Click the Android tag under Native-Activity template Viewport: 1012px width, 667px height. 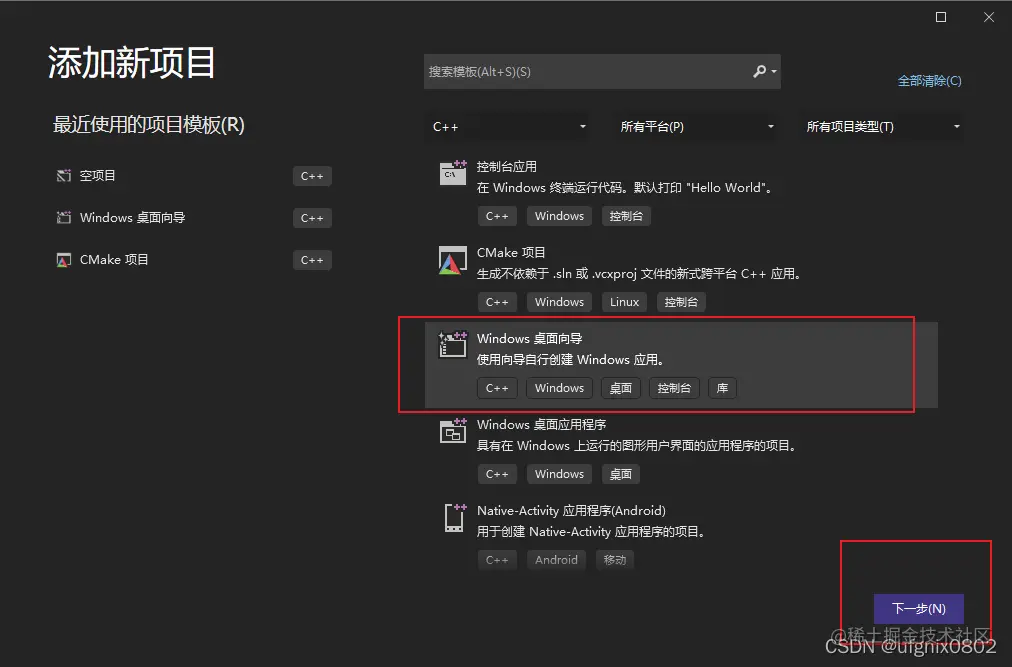point(556,560)
